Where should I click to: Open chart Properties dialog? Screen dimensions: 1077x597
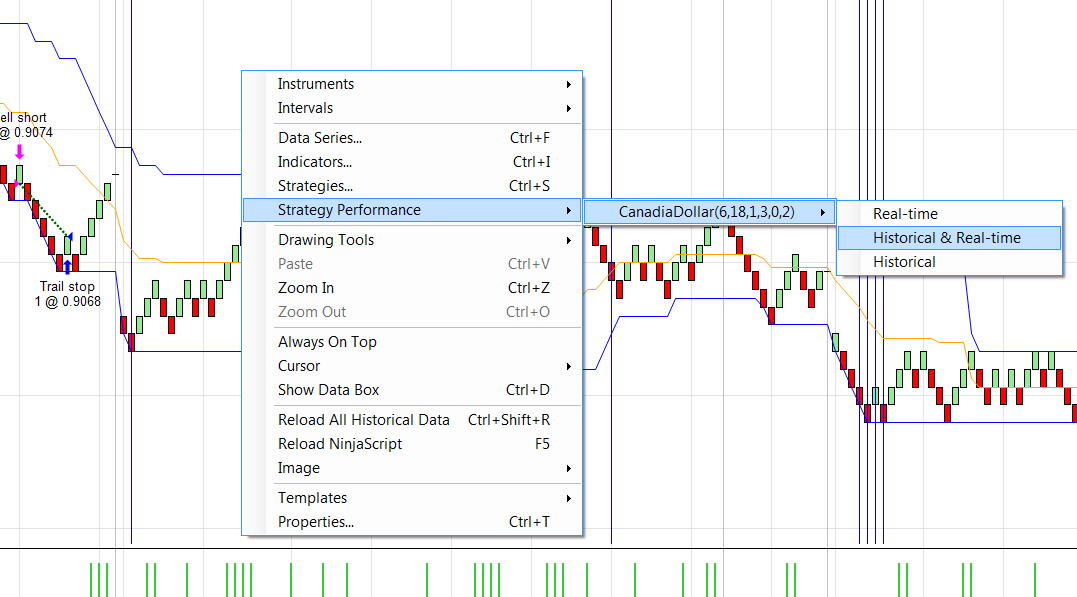pos(315,522)
